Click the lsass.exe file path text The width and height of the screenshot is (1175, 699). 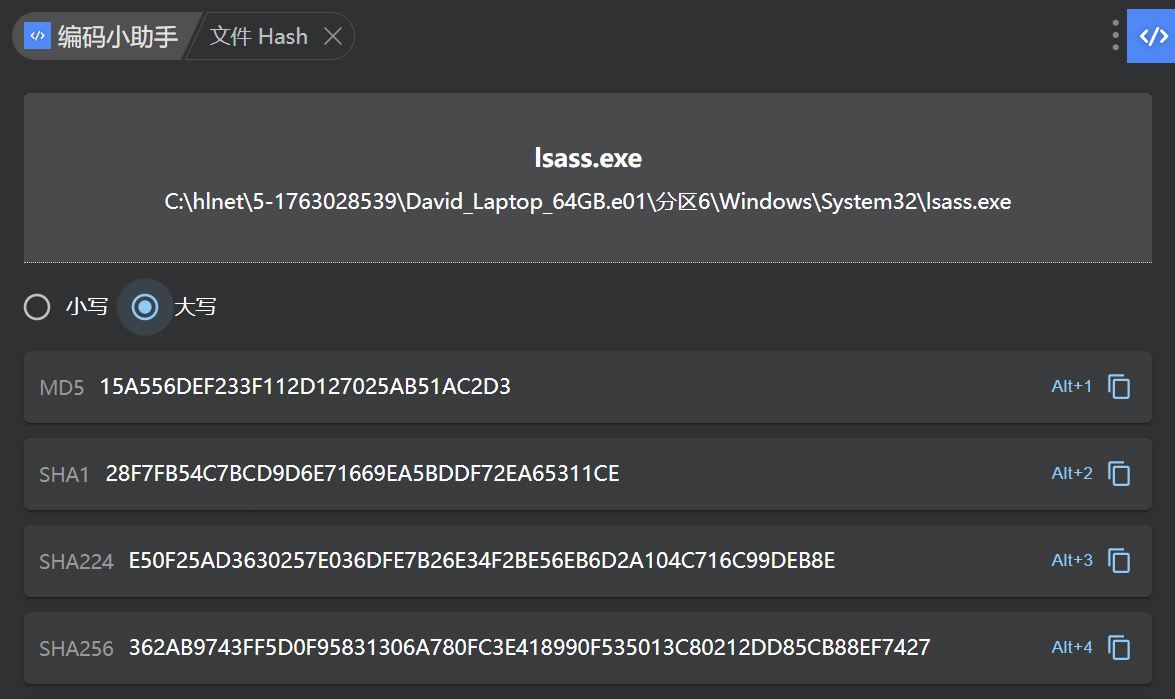[x=588, y=202]
